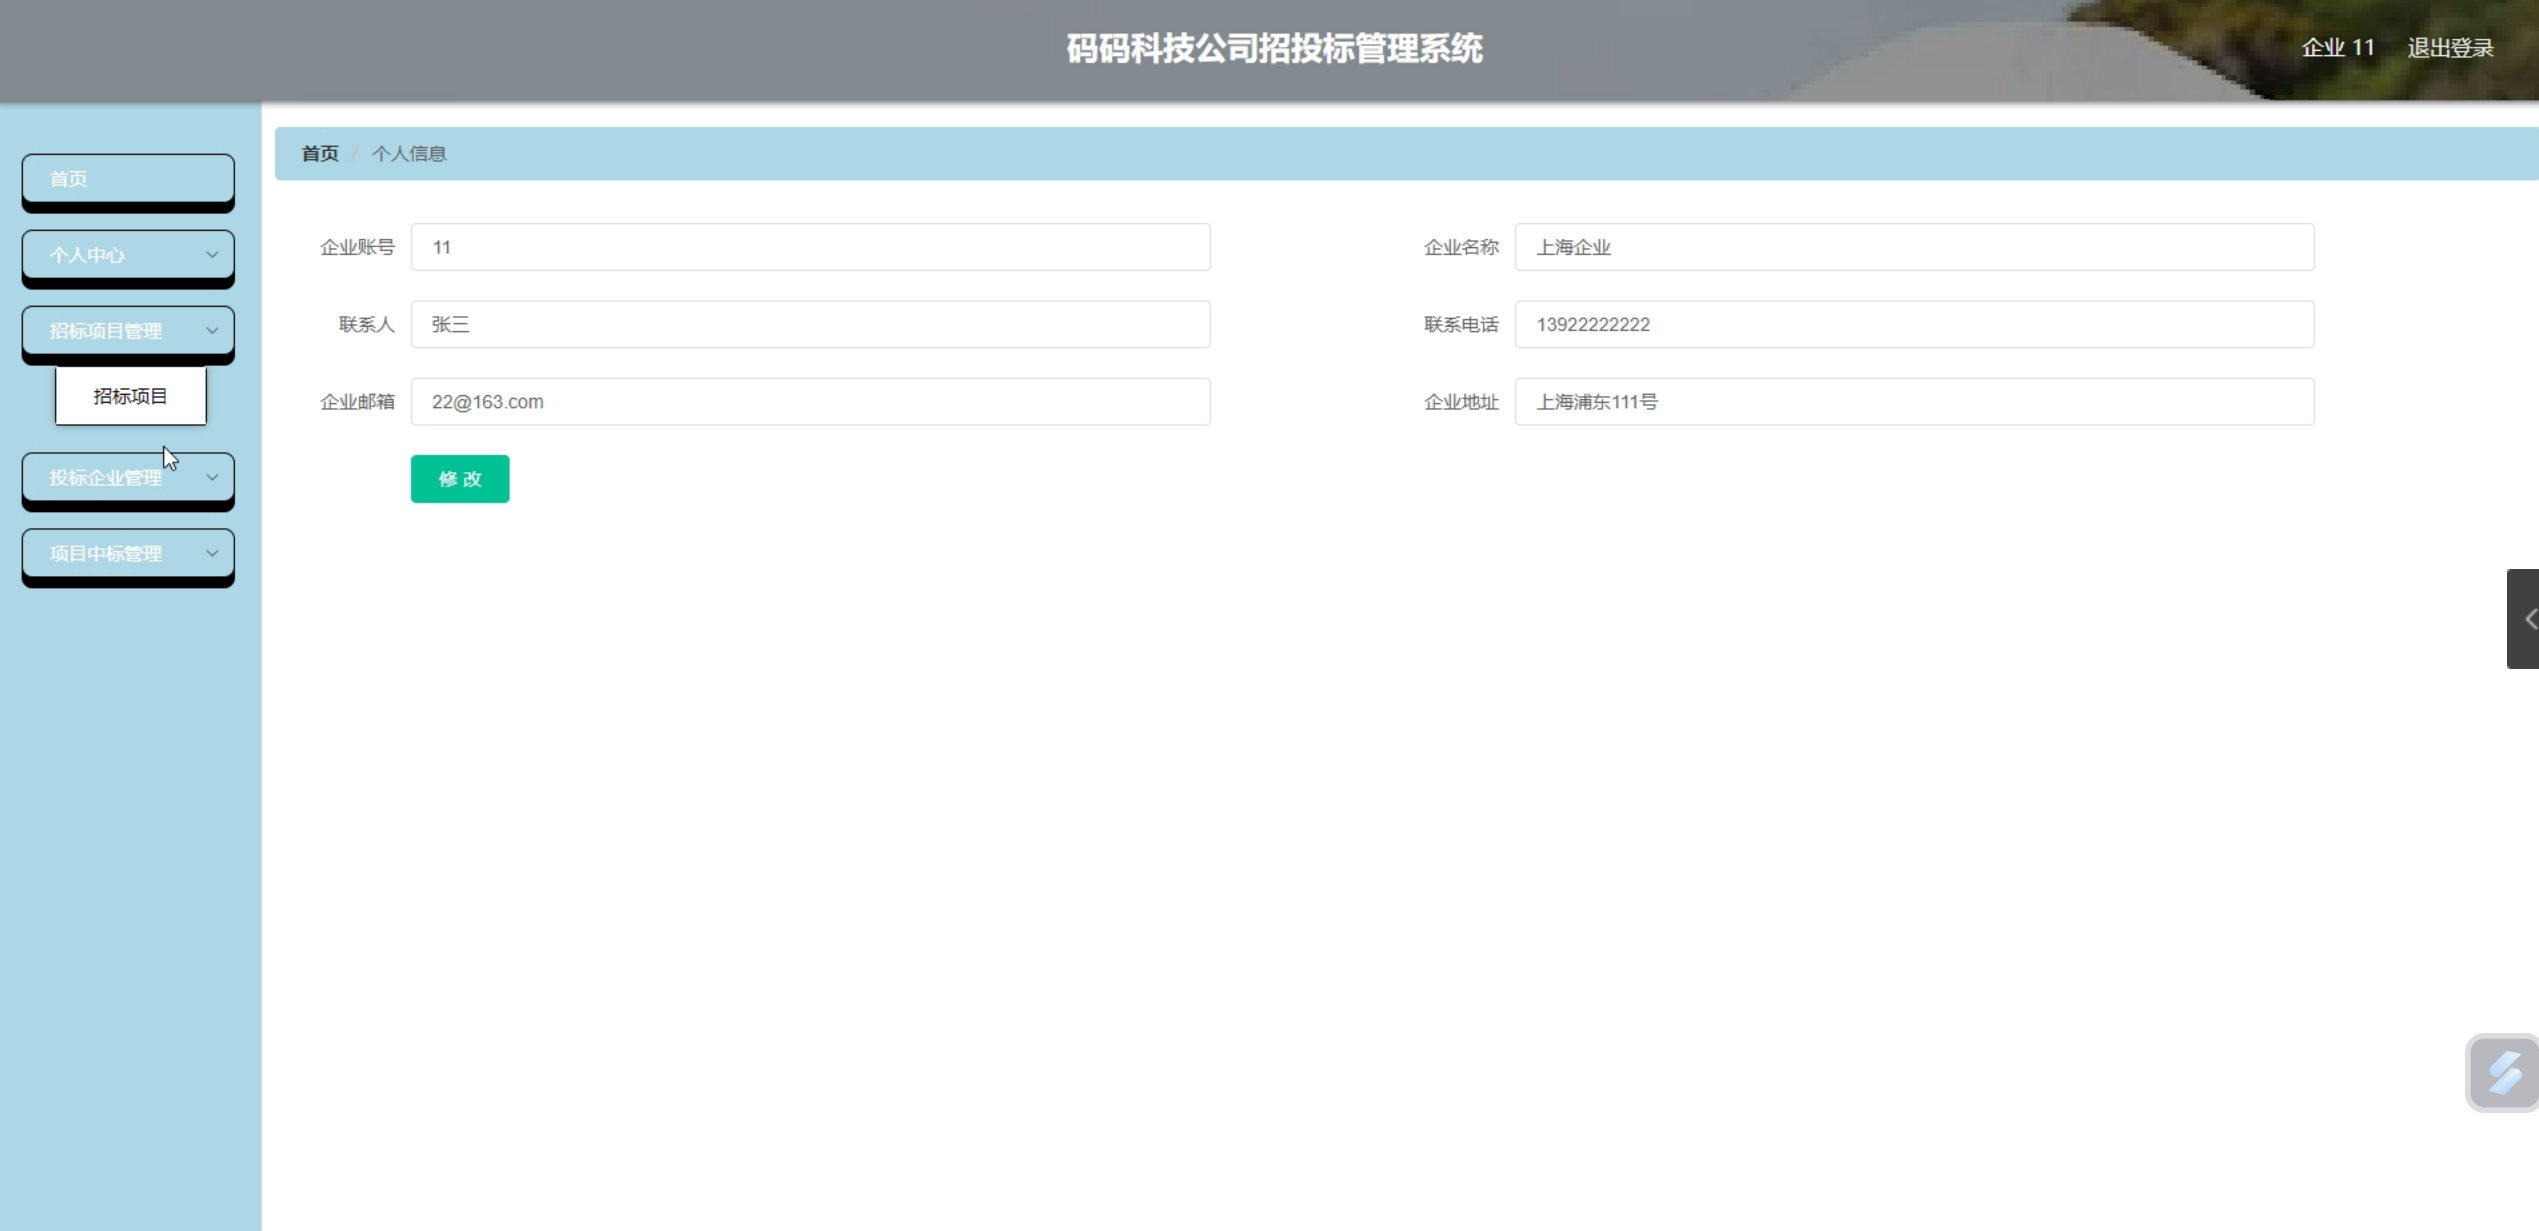Click 企业 11 user label in header
The image size is (2539, 1231).
[x=2337, y=48]
